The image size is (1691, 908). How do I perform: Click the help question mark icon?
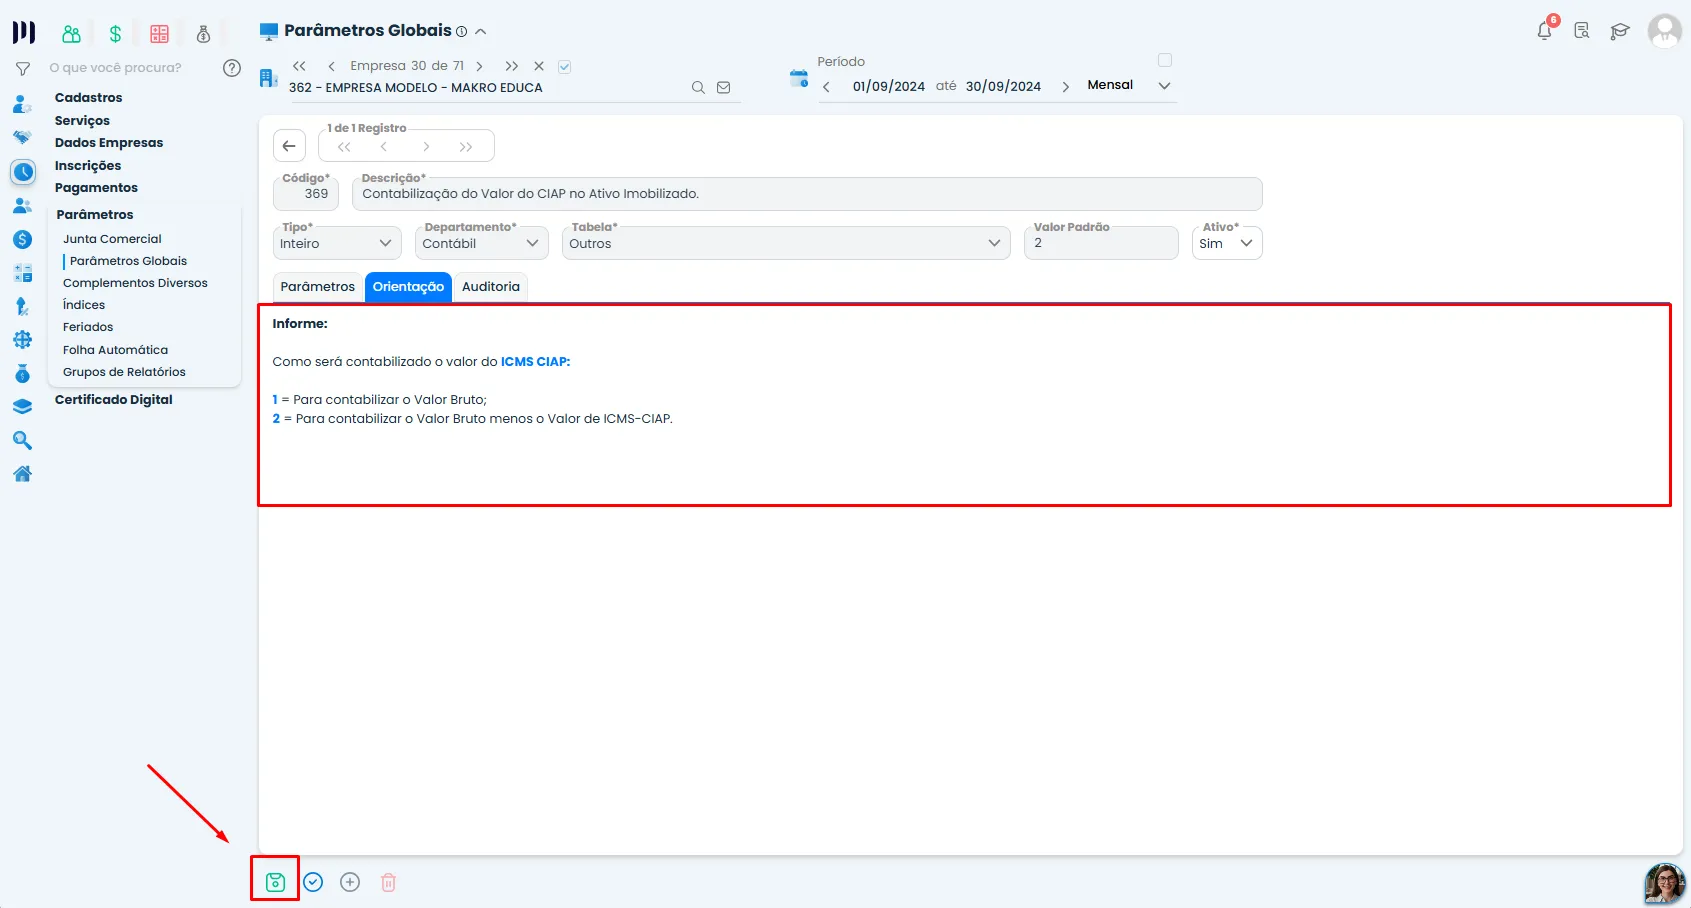click(x=232, y=68)
